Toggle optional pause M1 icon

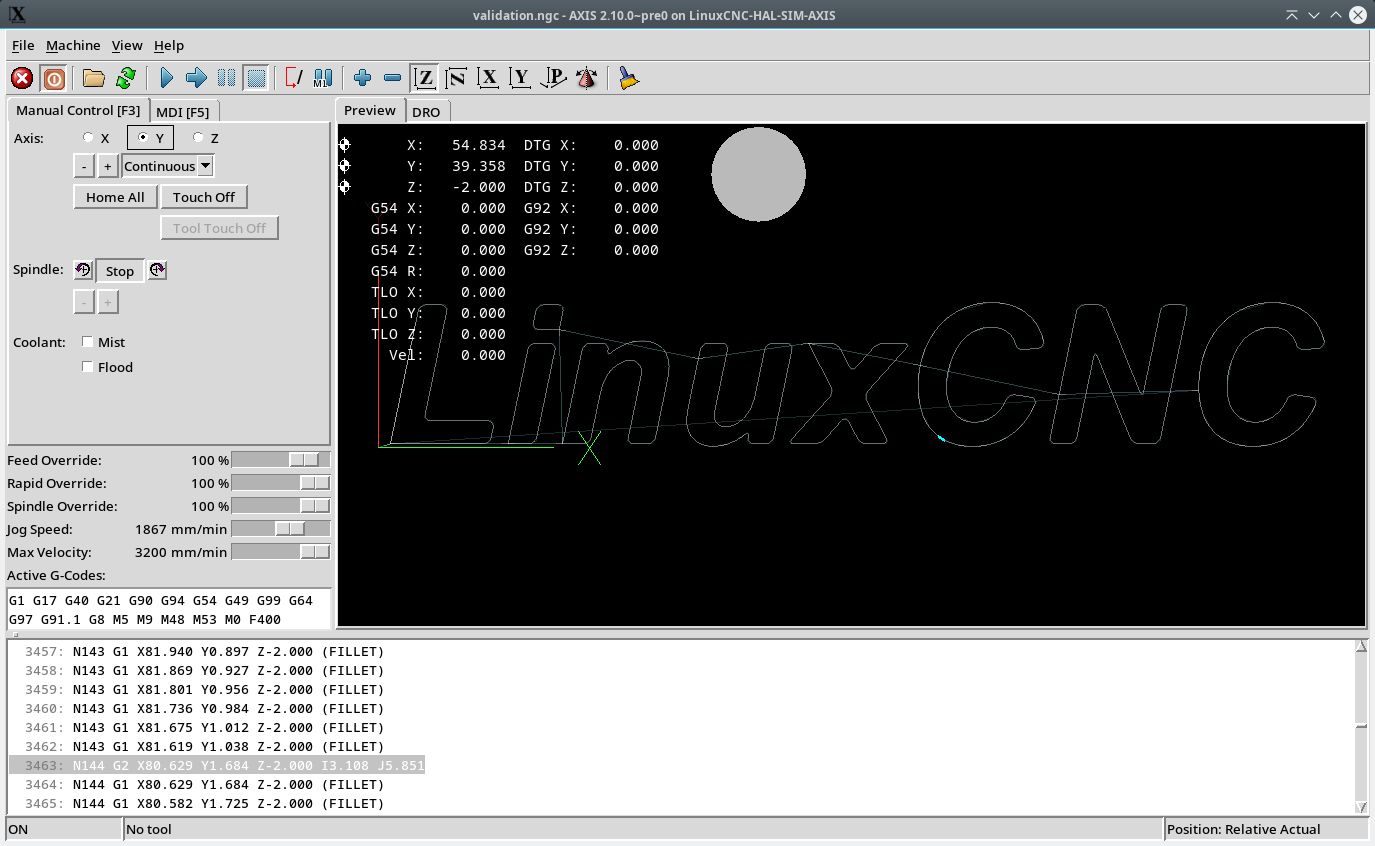pyautogui.click(x=323, y=78)
